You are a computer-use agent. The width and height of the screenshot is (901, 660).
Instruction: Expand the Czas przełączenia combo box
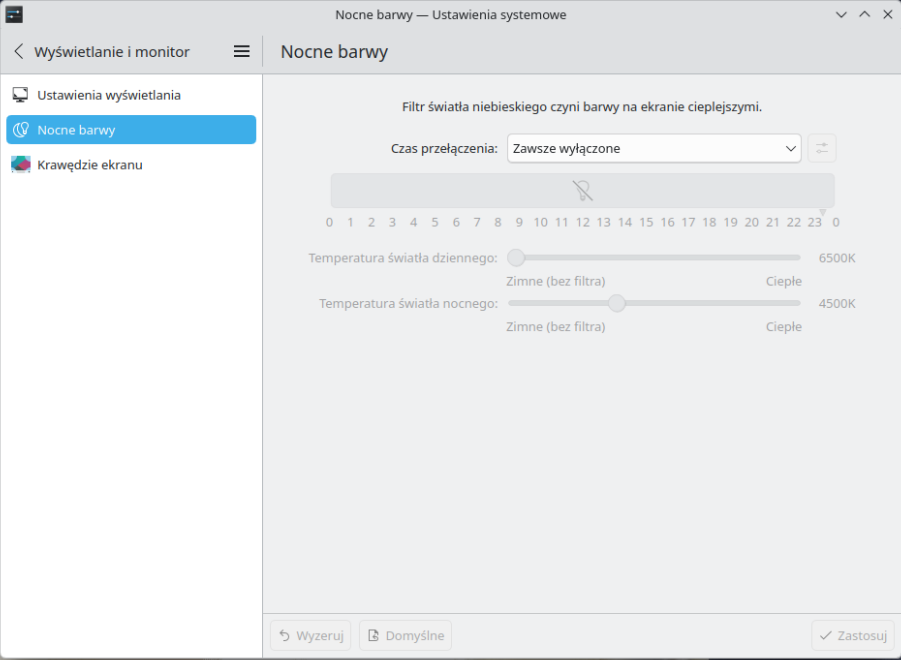653,148
